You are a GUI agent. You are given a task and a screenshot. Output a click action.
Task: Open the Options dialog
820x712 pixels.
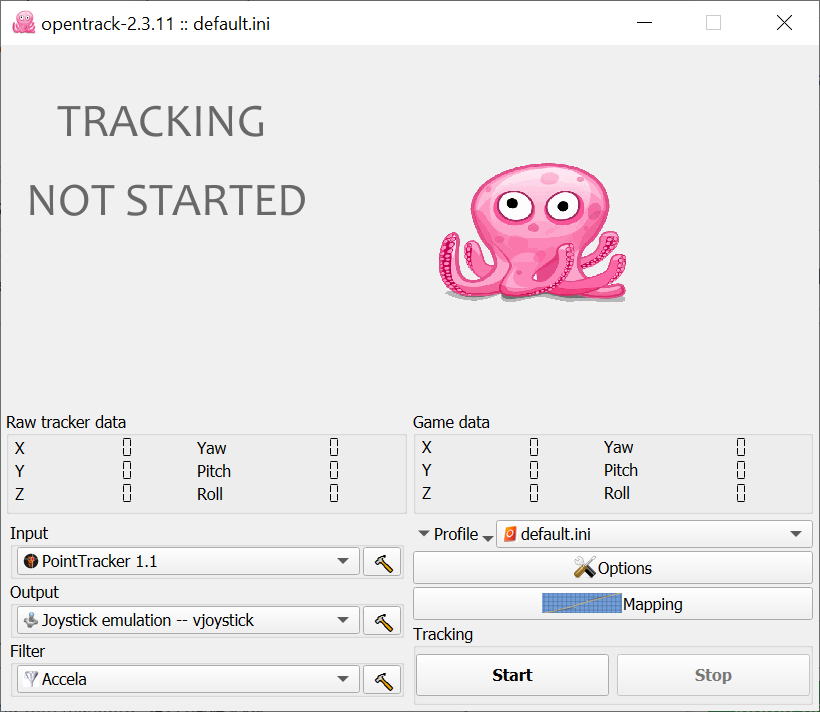click(612, 568)
